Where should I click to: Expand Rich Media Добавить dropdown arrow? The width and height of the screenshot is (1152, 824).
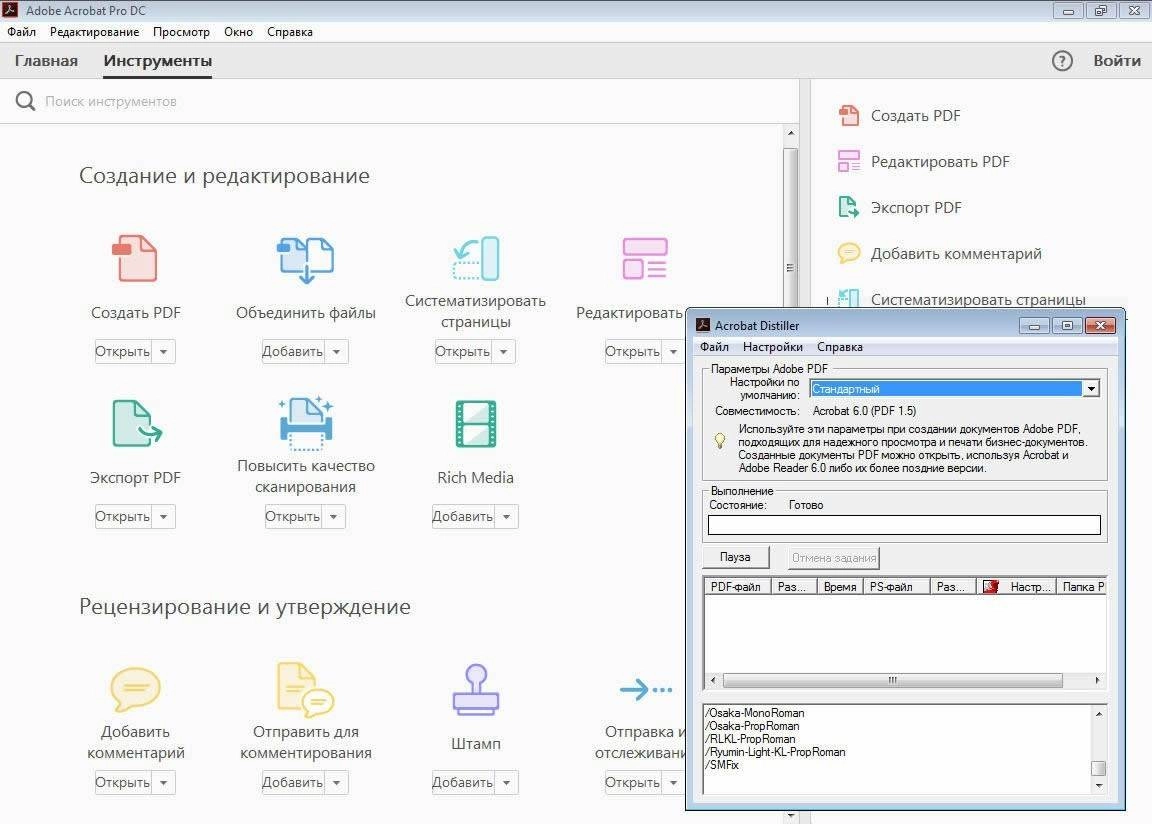(x=507, y=517)
